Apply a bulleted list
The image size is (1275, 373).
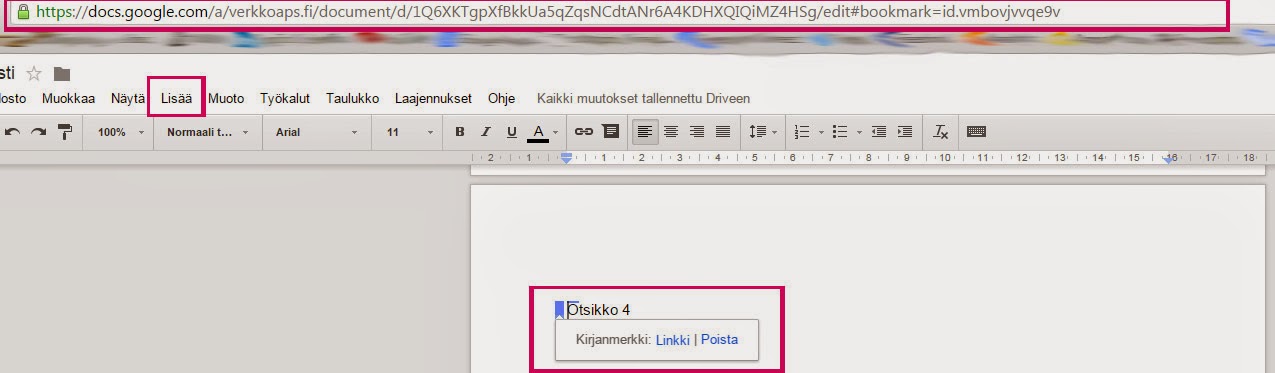pyautogui.click(x=840, y=132)
